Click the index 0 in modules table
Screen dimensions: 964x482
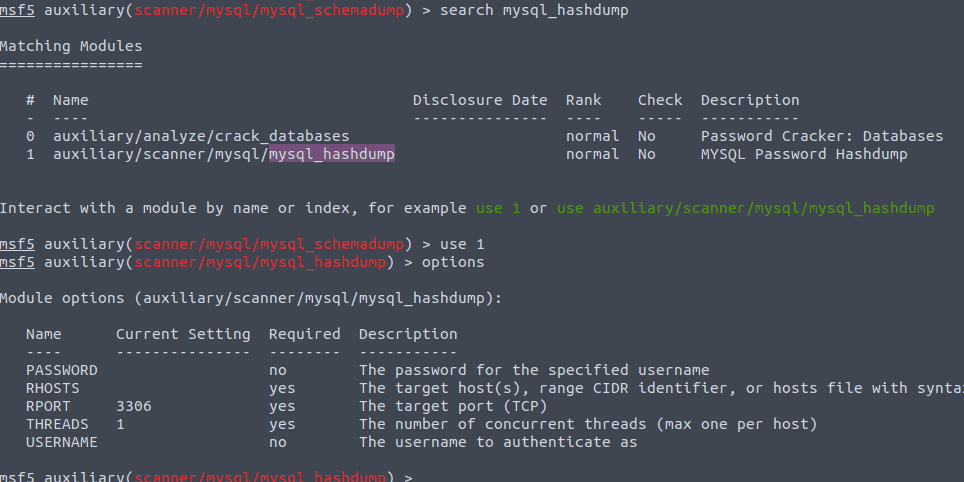tap(30, 136)
